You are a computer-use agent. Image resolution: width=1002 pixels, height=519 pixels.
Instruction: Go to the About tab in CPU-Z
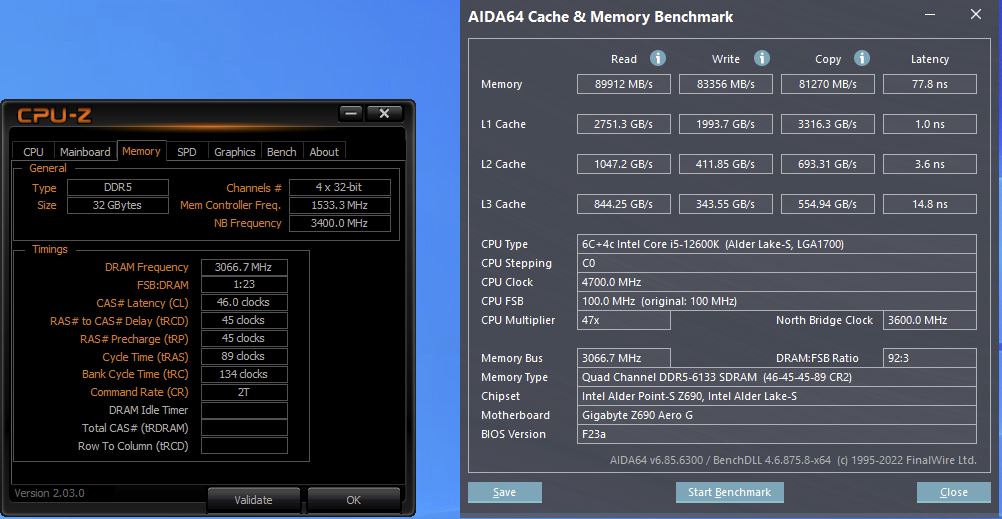pos(324,152)
